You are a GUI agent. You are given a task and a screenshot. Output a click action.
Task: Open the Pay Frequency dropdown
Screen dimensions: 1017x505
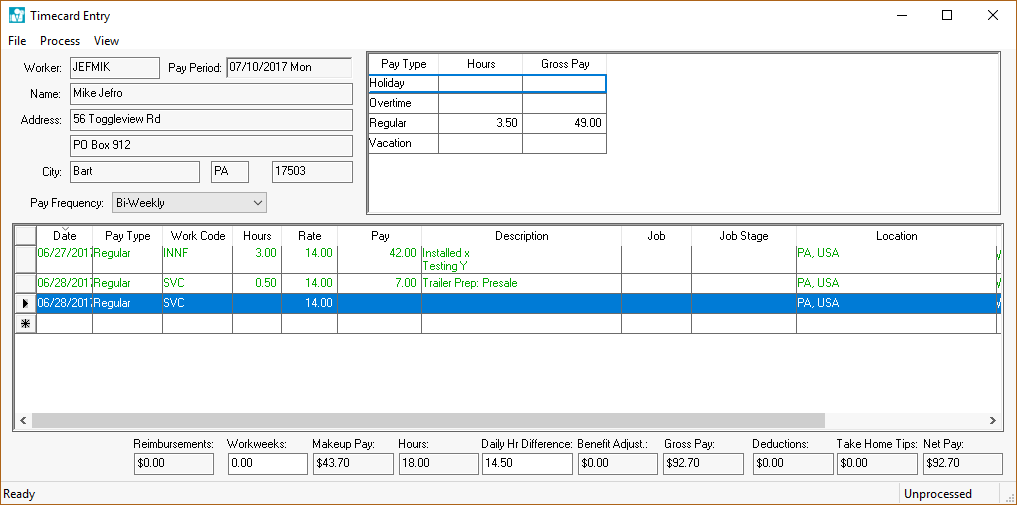(189, 203)
